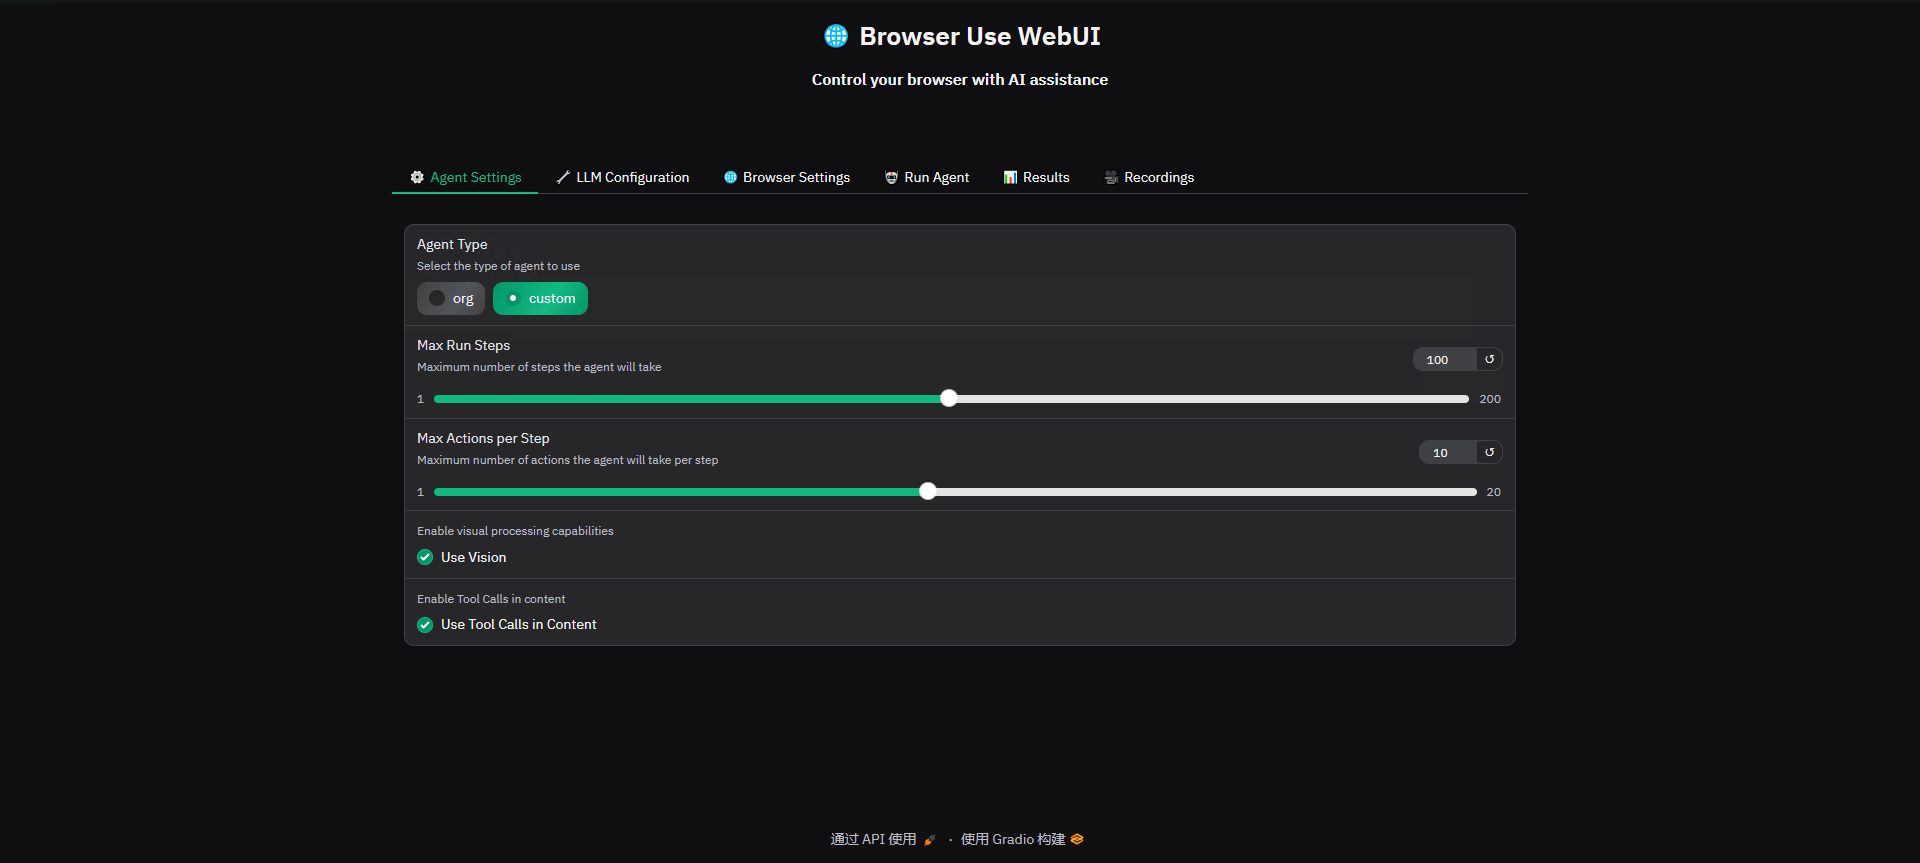Screen dimensions: 1920x863
Task: Switch to the Recordings tab
Action: click(x=1148, y=177)
